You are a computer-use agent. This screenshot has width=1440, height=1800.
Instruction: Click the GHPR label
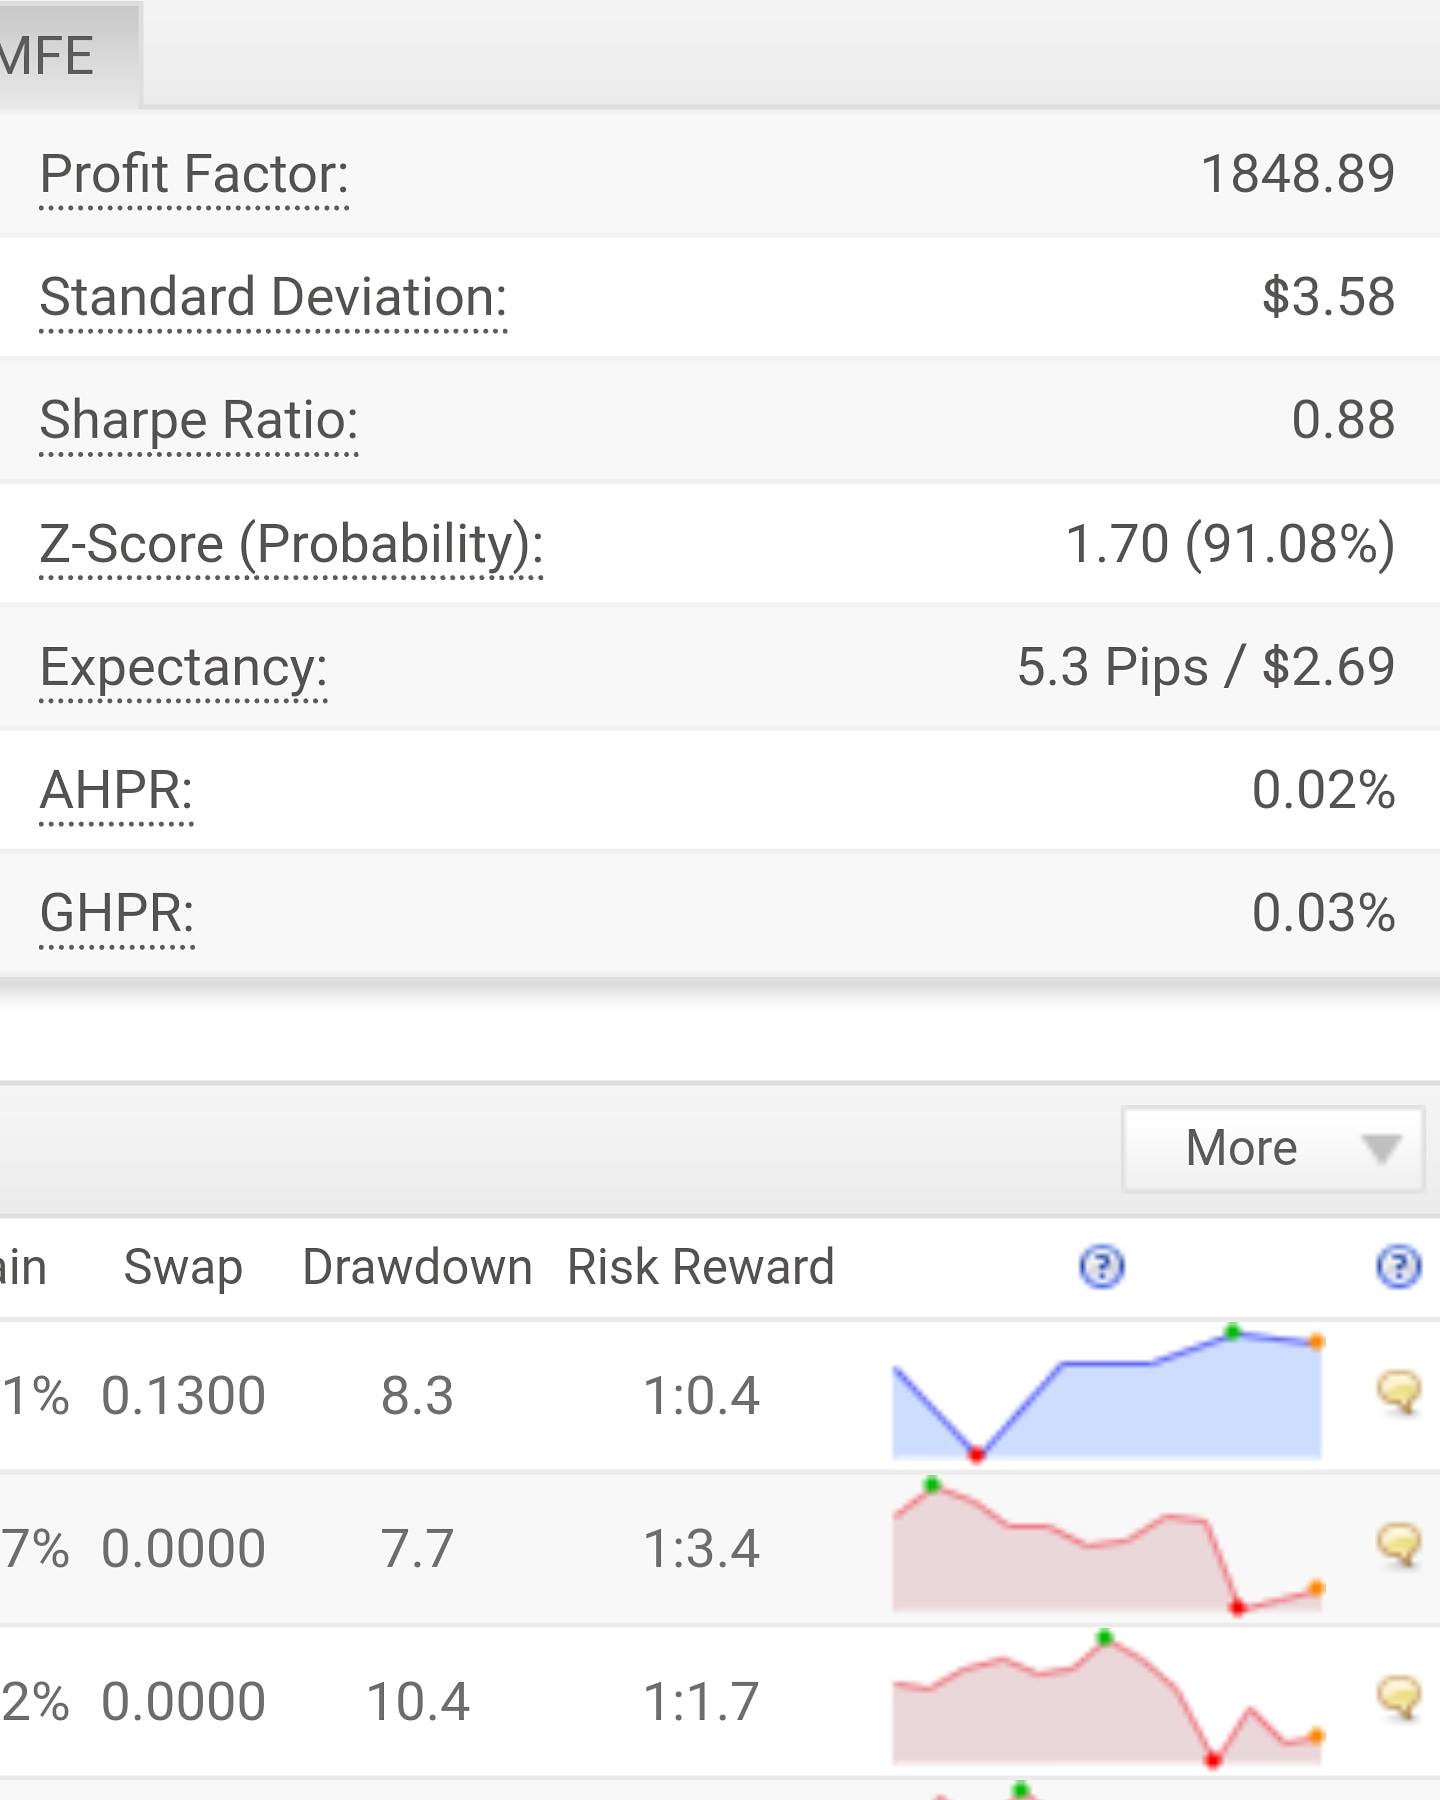117,913
